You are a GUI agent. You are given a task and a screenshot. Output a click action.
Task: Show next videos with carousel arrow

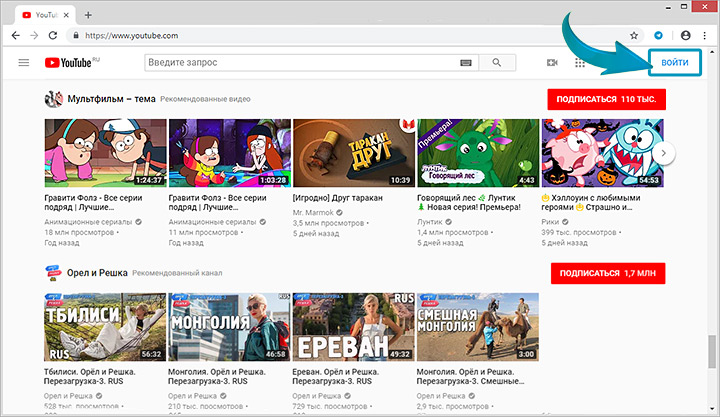[x=664, y=153]
